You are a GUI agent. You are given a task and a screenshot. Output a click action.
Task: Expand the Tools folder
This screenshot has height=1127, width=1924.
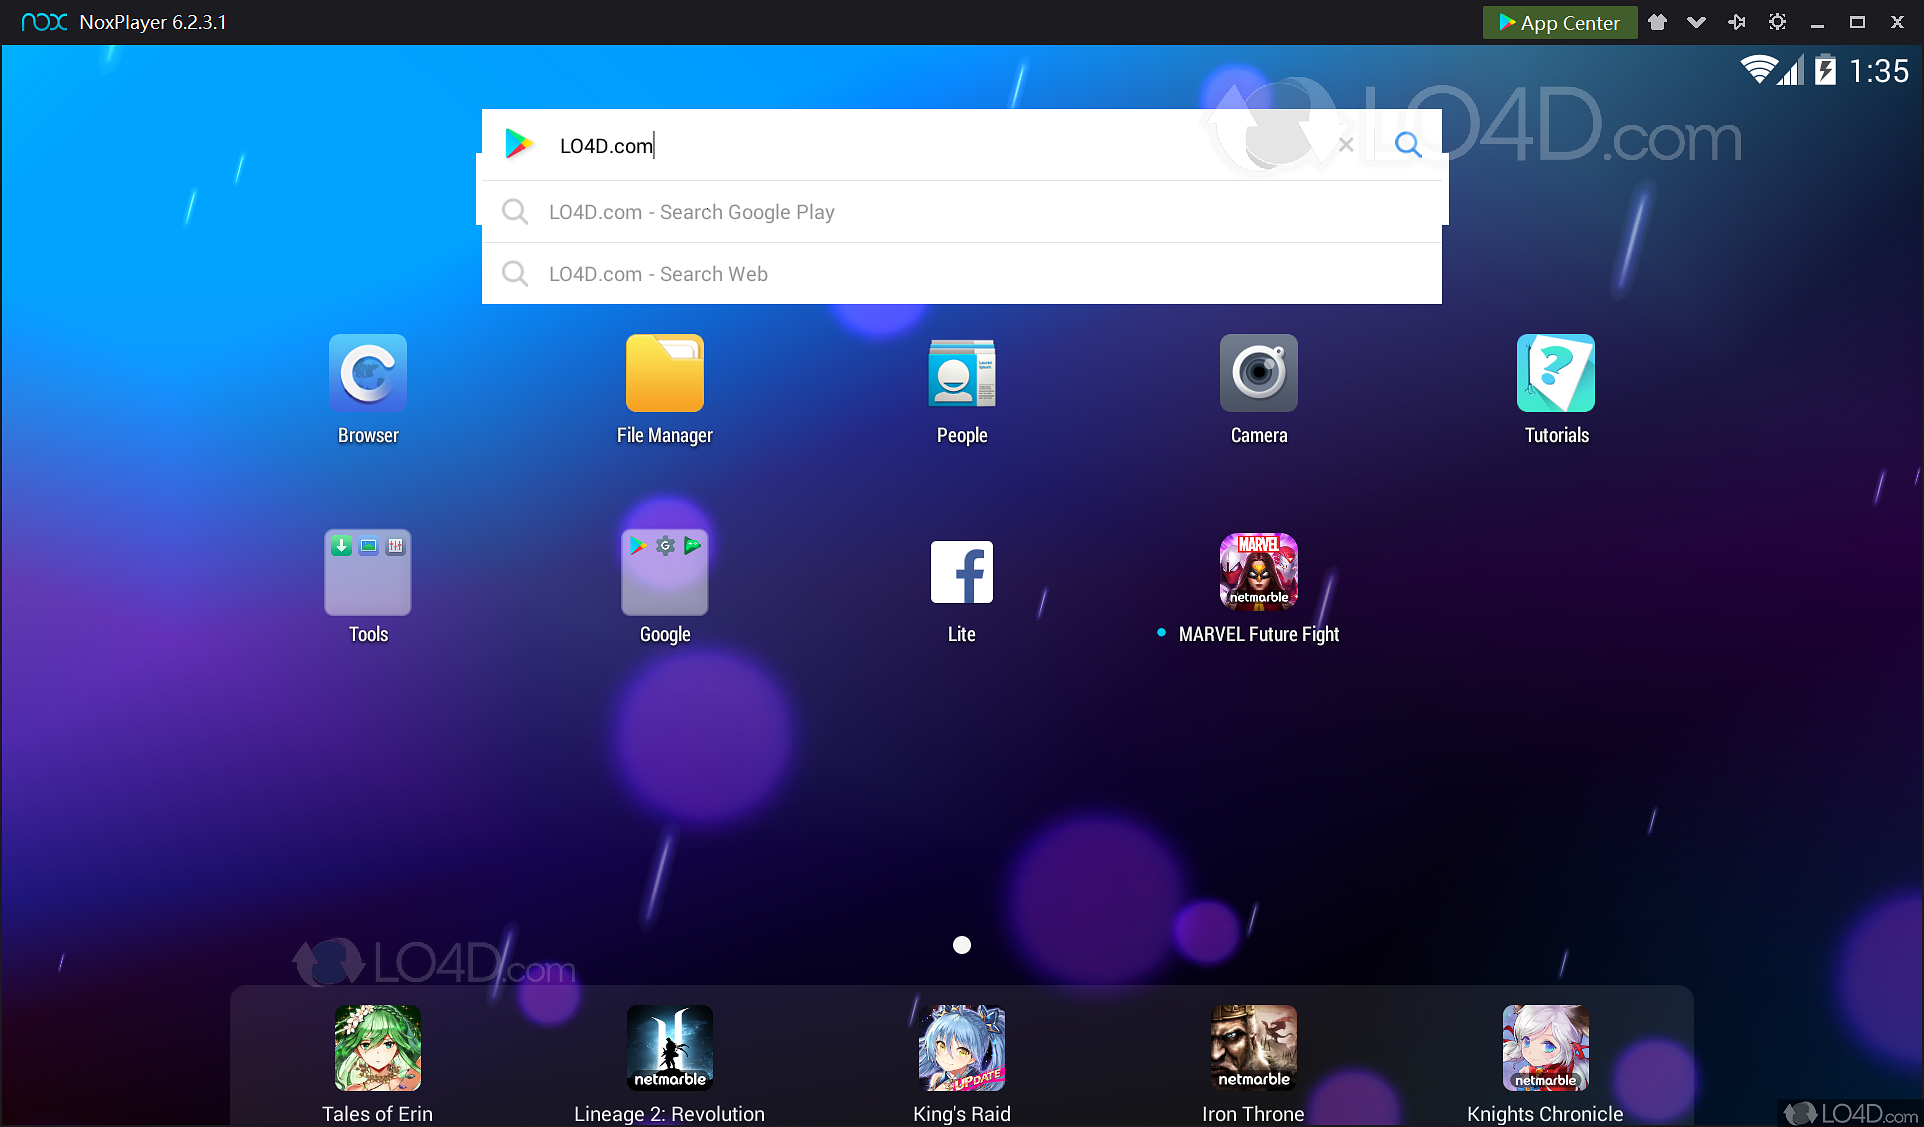(x=367, y=572)
